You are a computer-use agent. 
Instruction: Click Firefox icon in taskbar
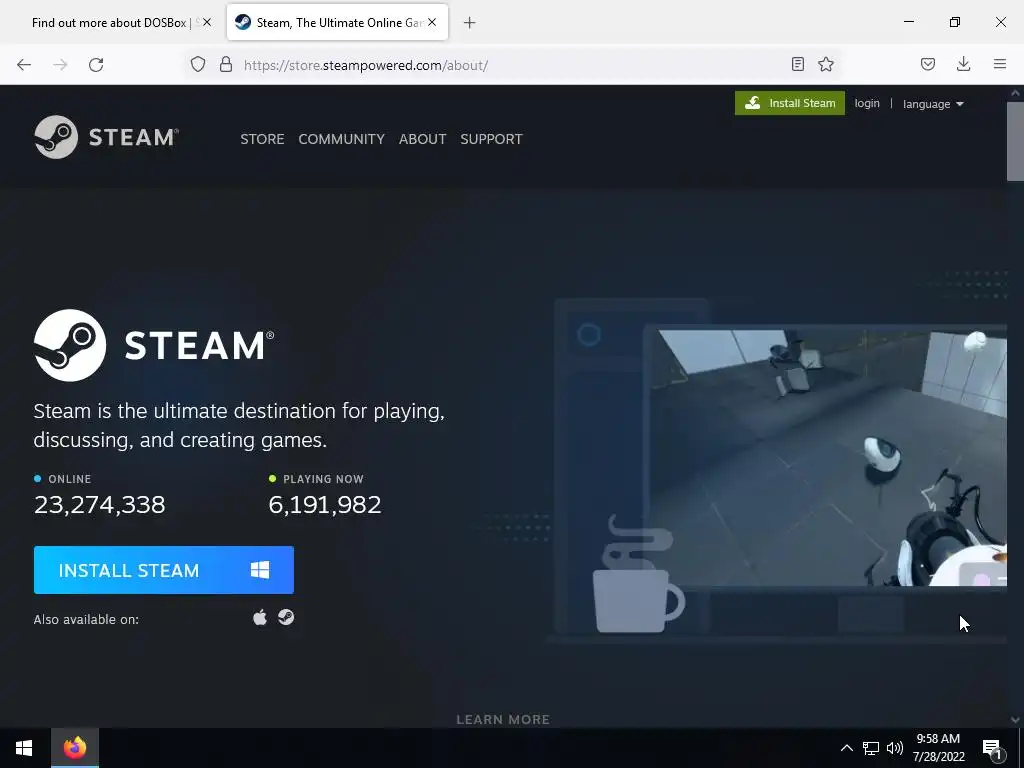click(75, 748)
